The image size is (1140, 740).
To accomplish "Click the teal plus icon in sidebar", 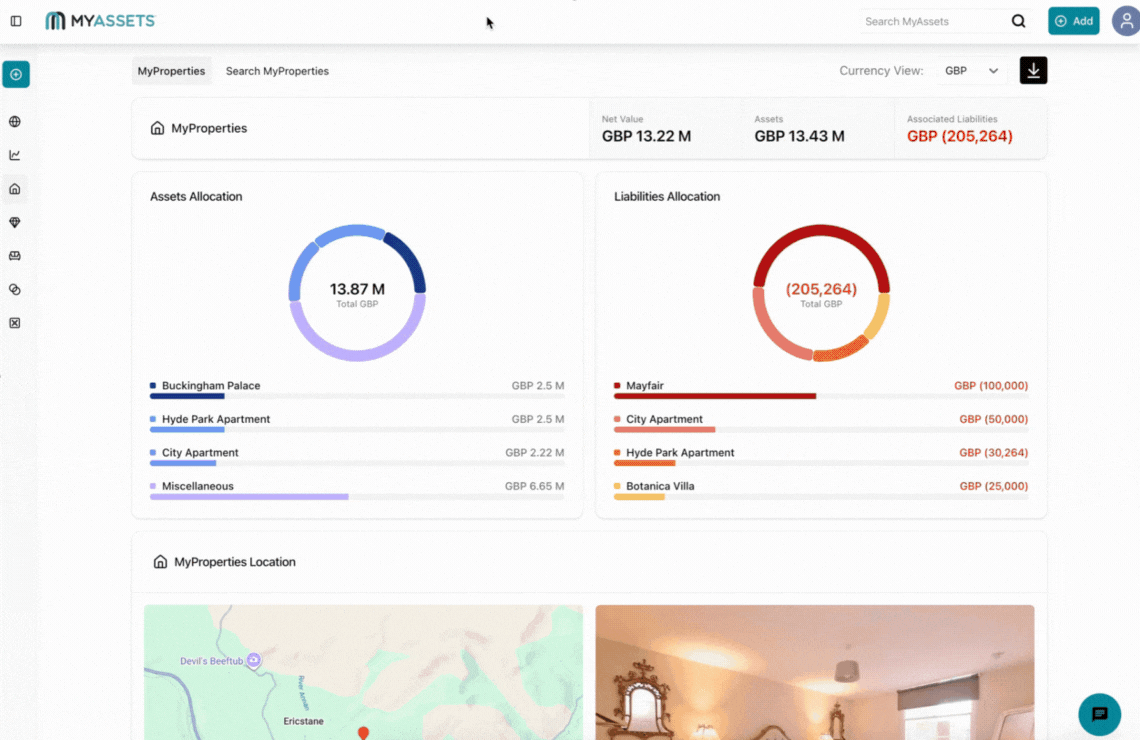I will tap(16, 75).
